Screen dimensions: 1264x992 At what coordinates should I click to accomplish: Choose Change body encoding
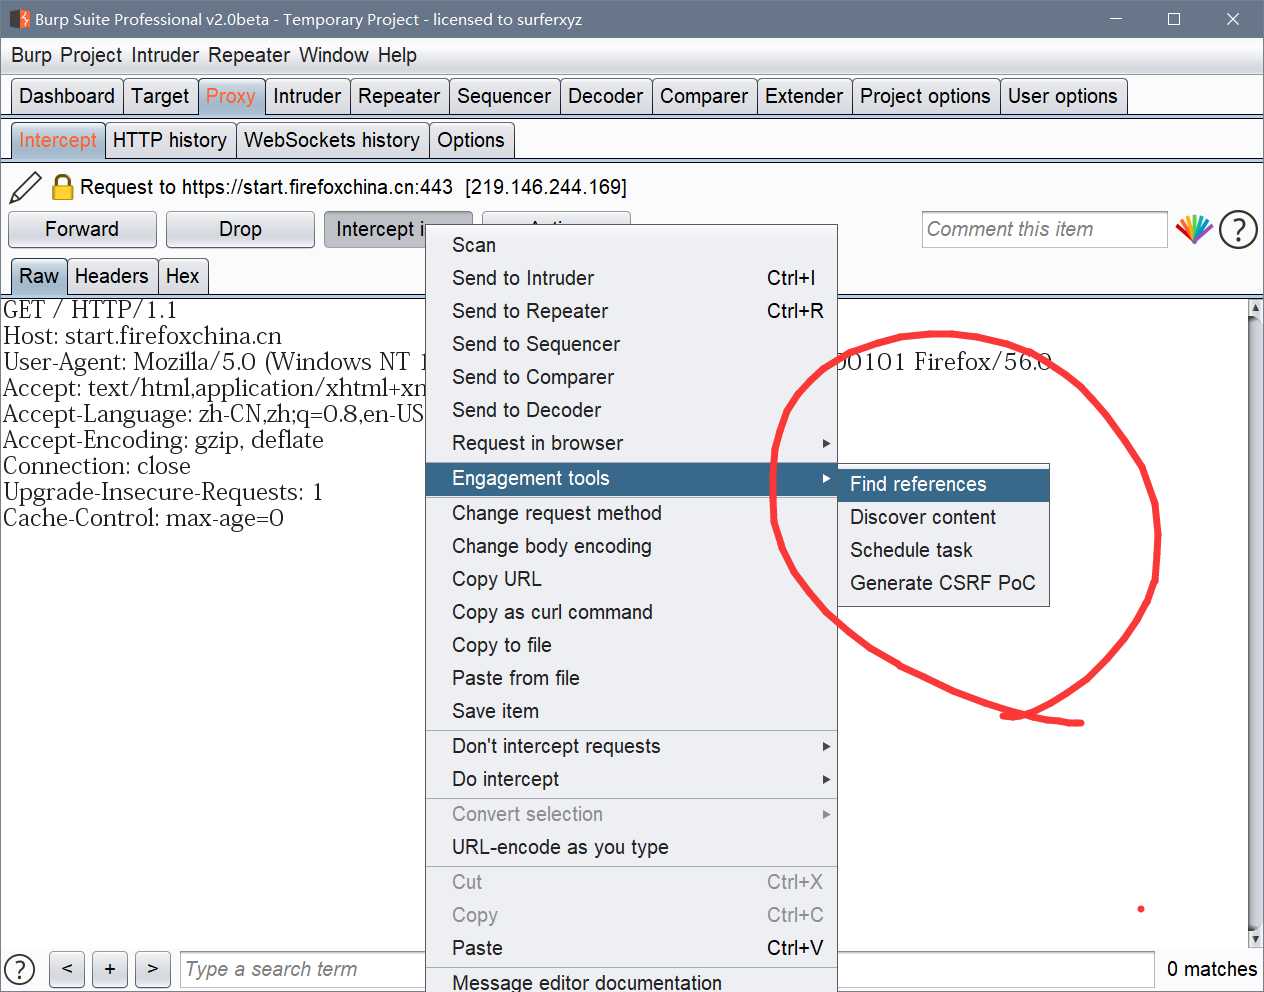click(x=631, y=546)
